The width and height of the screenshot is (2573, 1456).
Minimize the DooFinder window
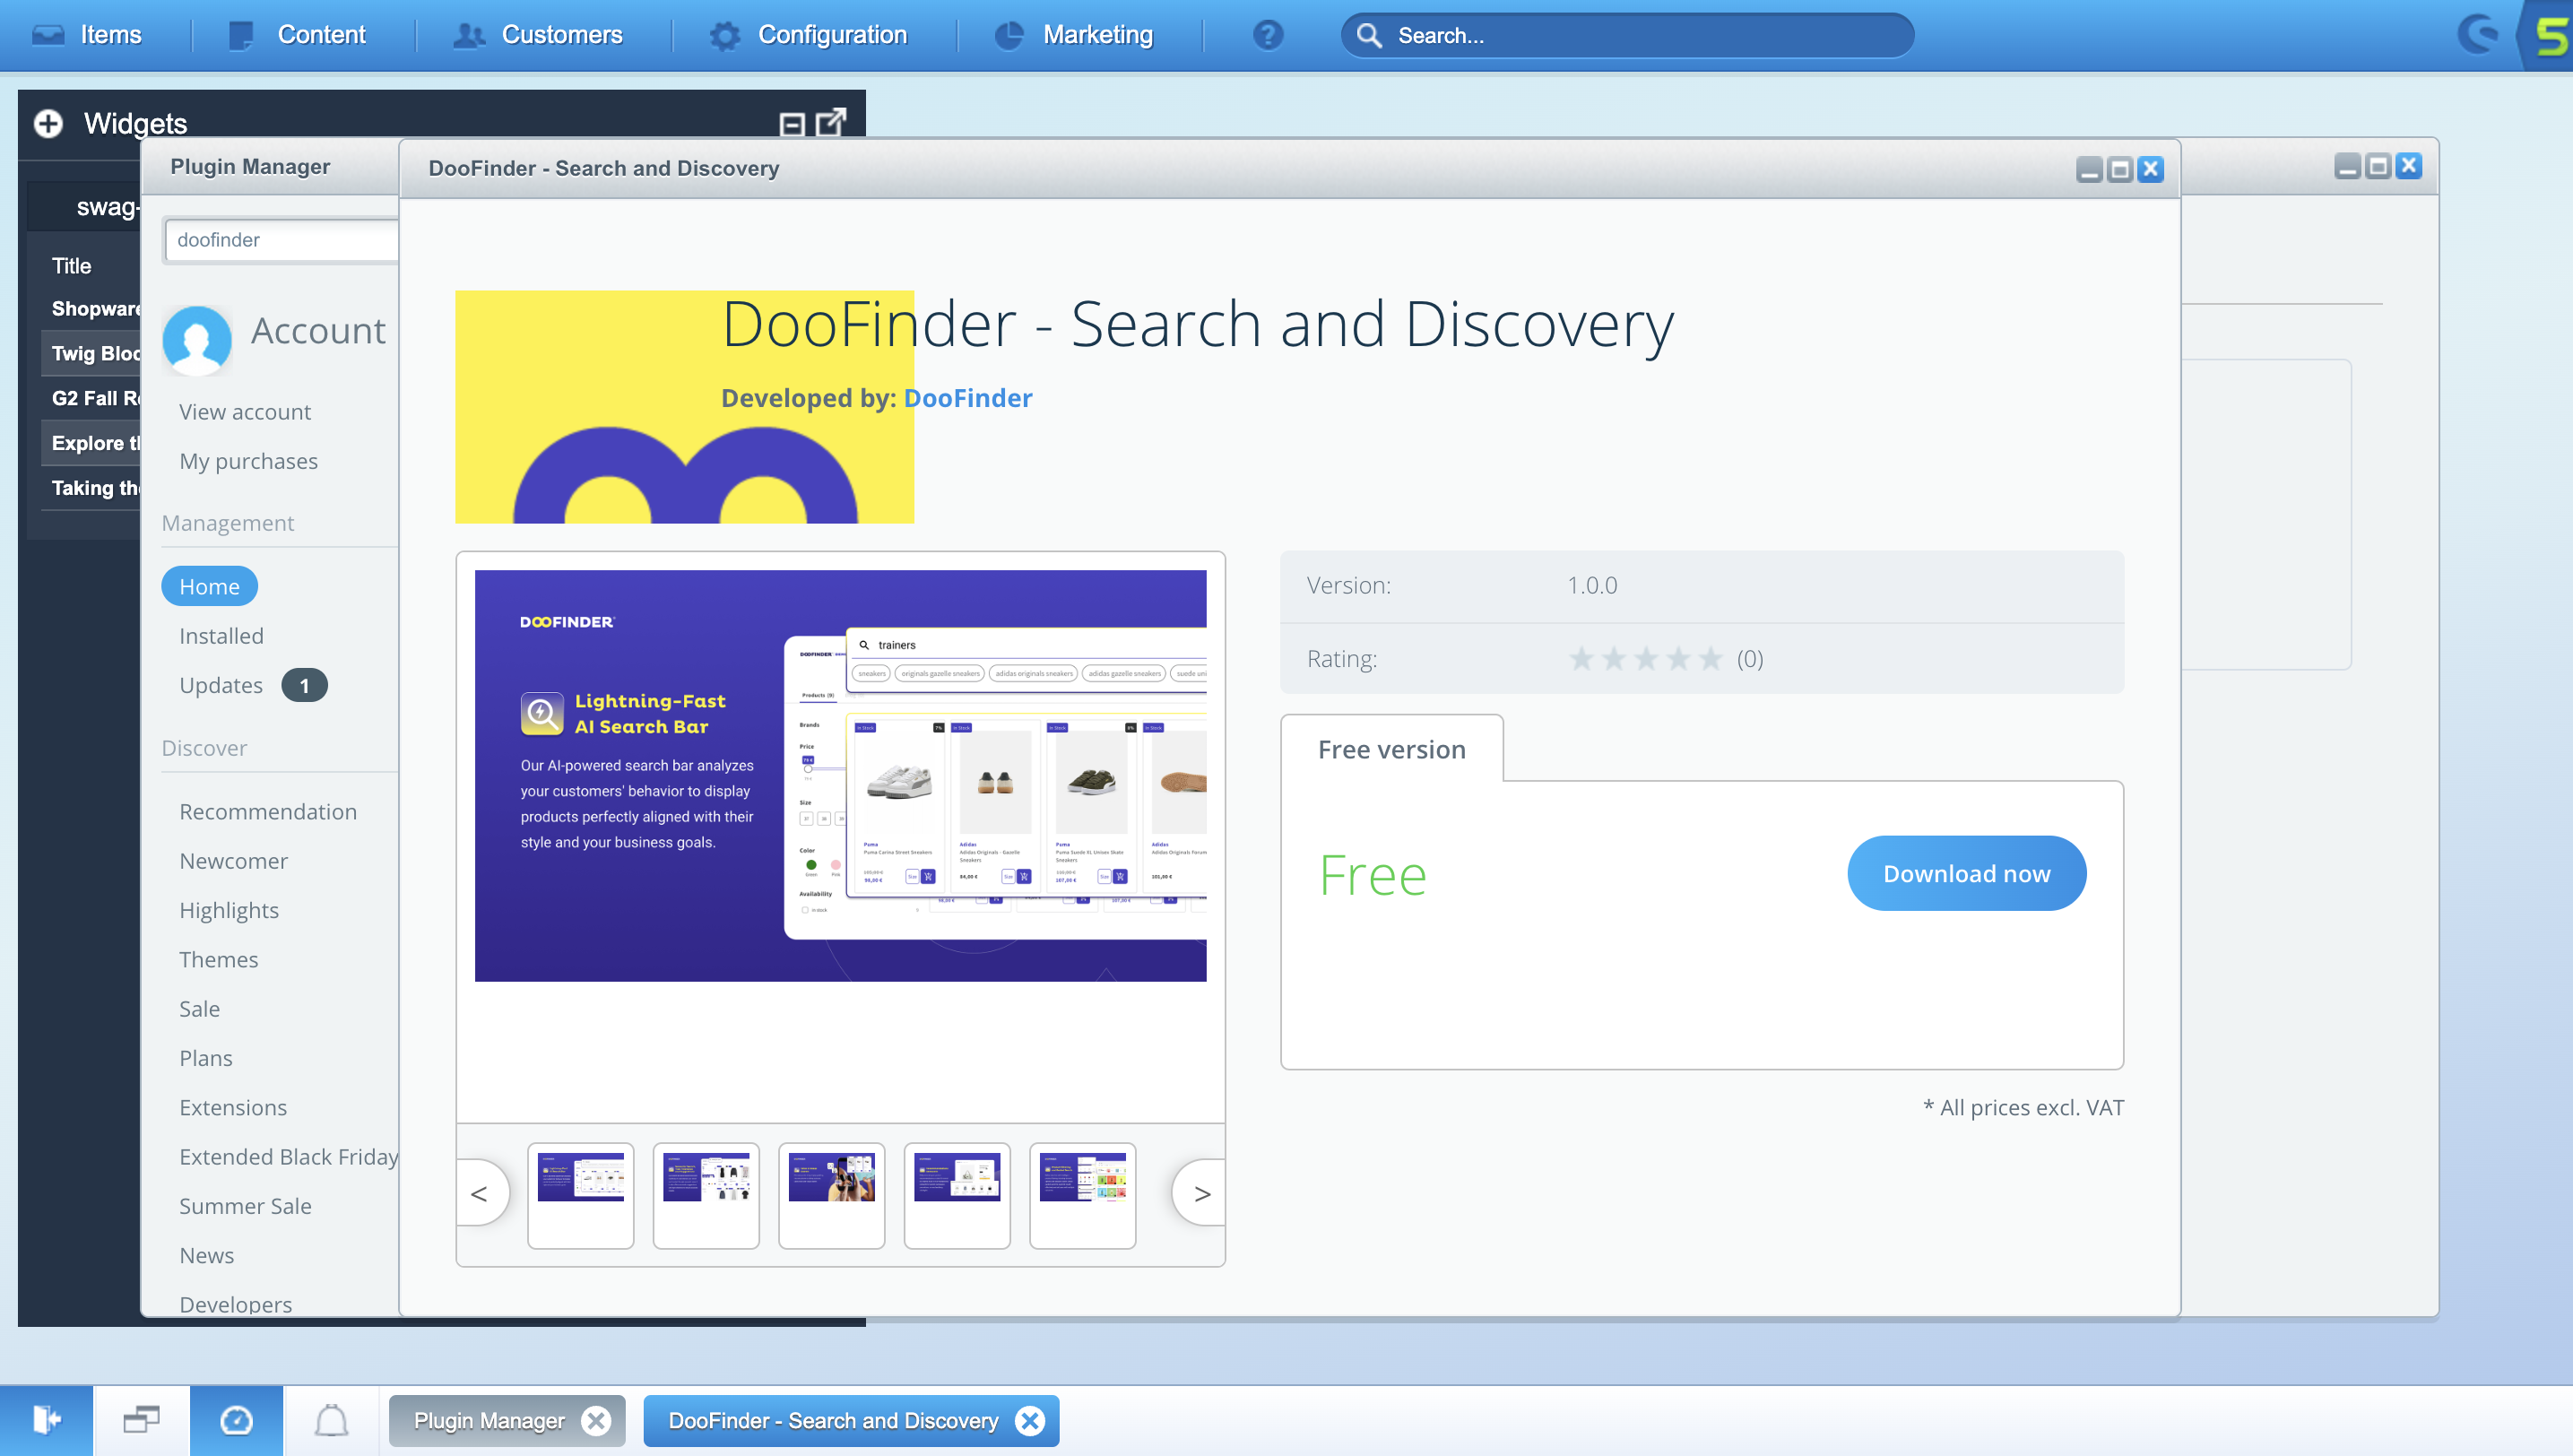click(2089, 169)
